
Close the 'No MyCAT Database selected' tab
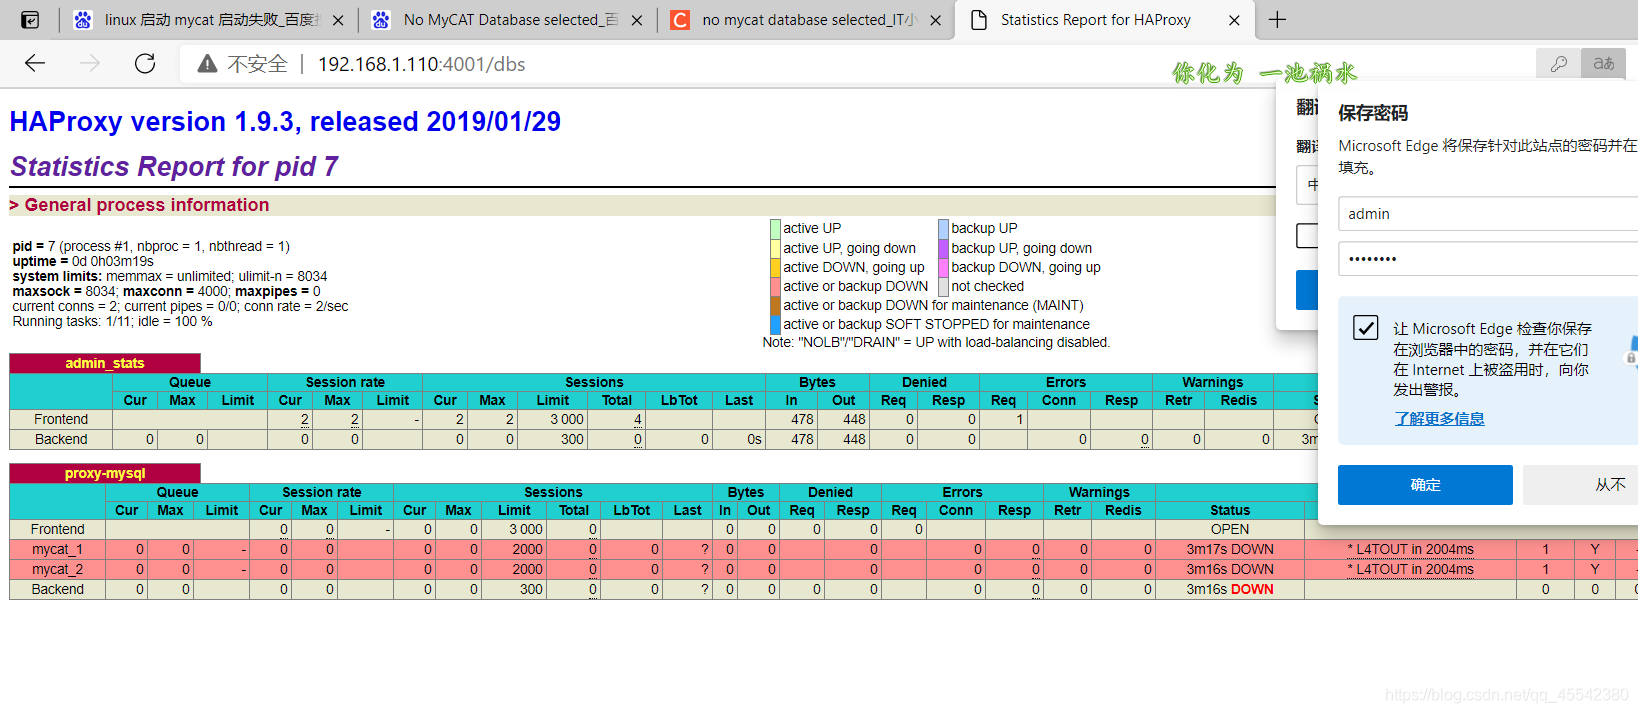[637, 20]
